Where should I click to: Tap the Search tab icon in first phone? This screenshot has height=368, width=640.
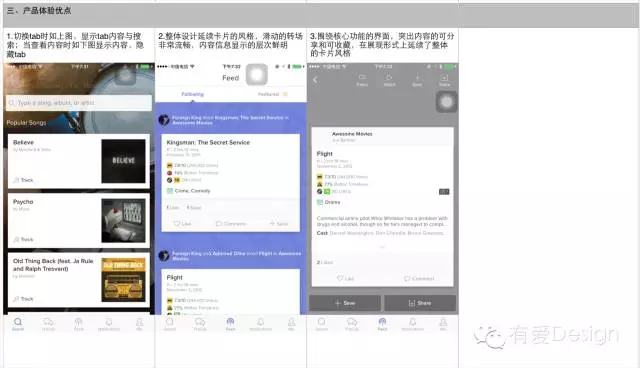[x=18, y=324]
